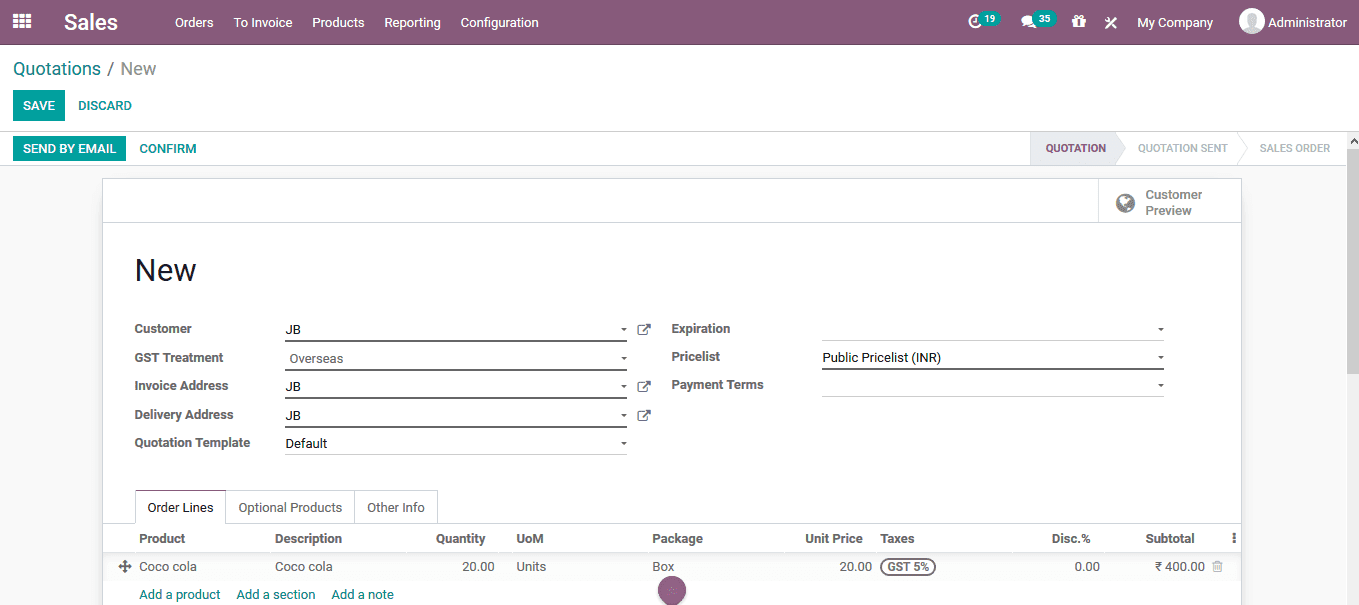Image resolution: width=1359 pixels, height=605 pixels.
Task: Click the Customer Preview globe icon
Action: 1125,203
